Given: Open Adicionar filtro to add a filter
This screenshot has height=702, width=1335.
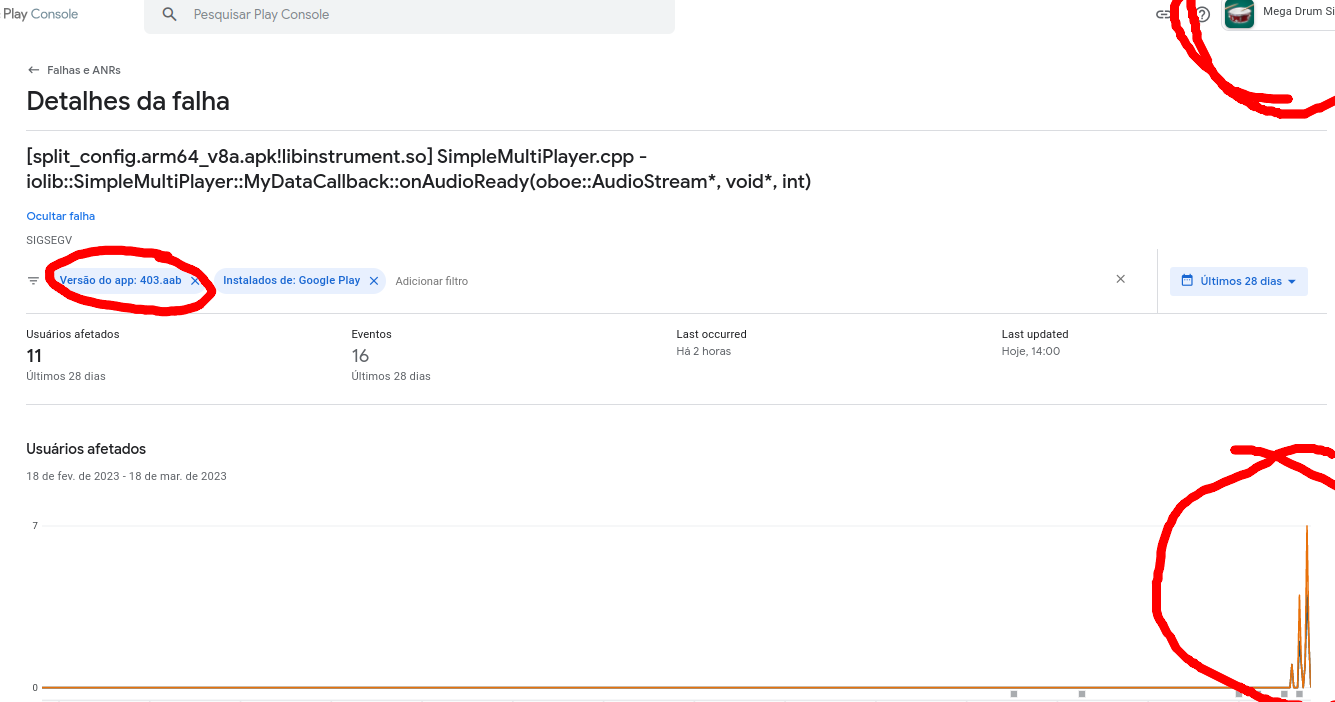Looking at the screenshot, I should [x=431, y=281].
